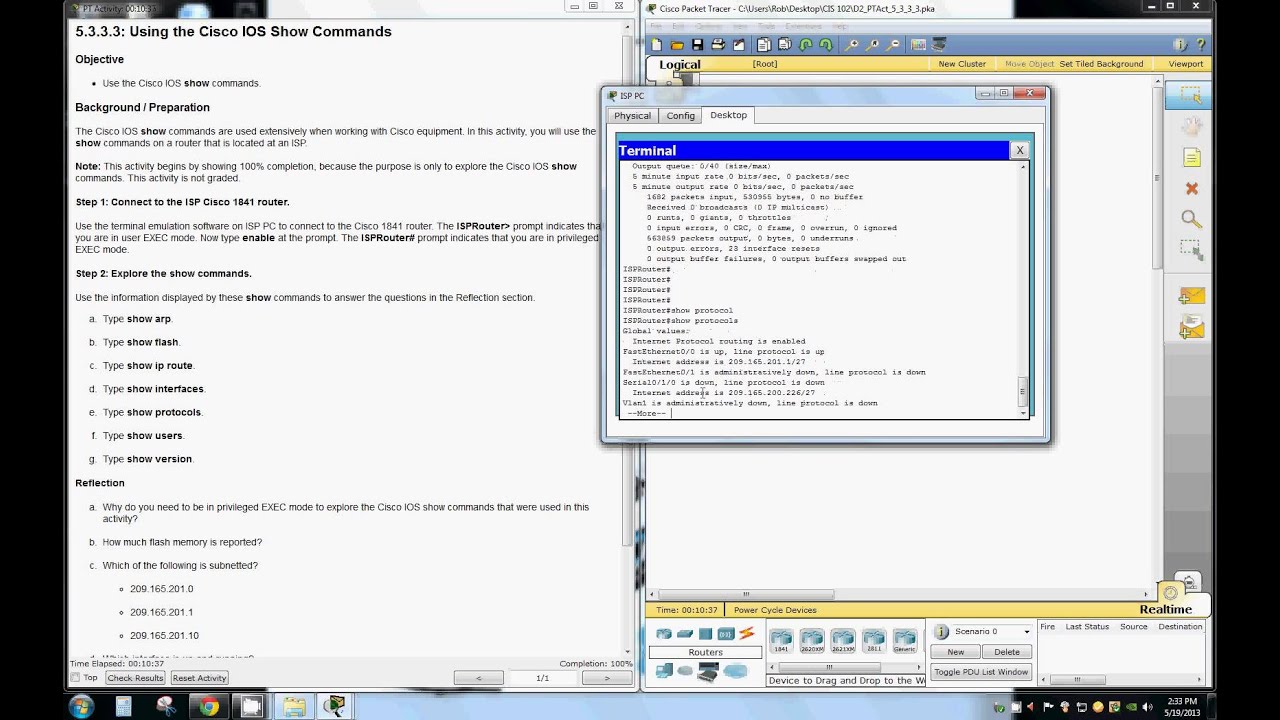The height and width of the screenshot is (720, 1280).
Task: Open the Drawing Palette icon
Action: pyautogui.click(x=918, y=45)
